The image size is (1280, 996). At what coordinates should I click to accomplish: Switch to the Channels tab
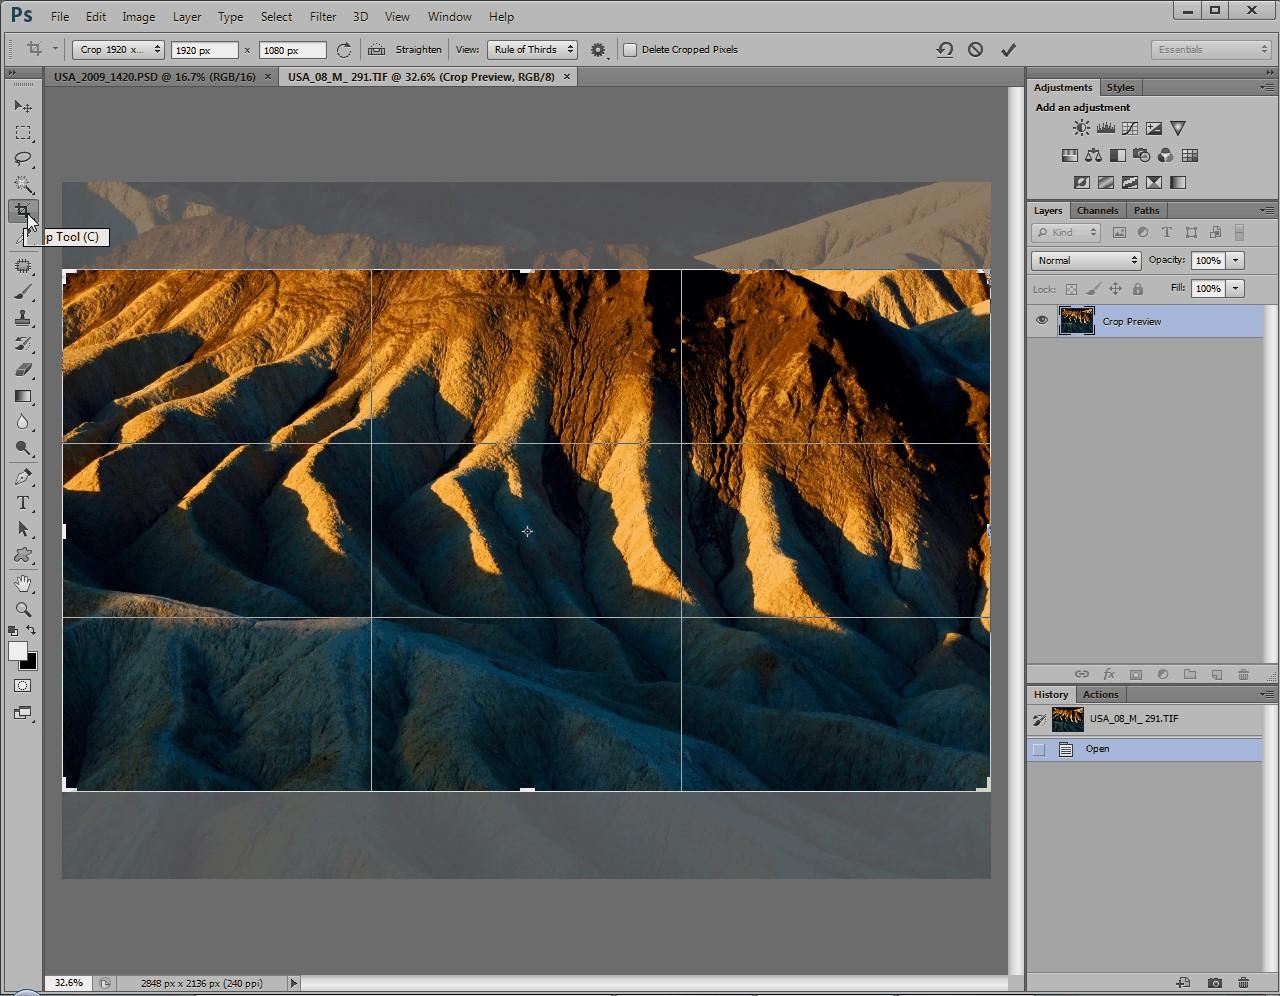(x=1097, y=210)
